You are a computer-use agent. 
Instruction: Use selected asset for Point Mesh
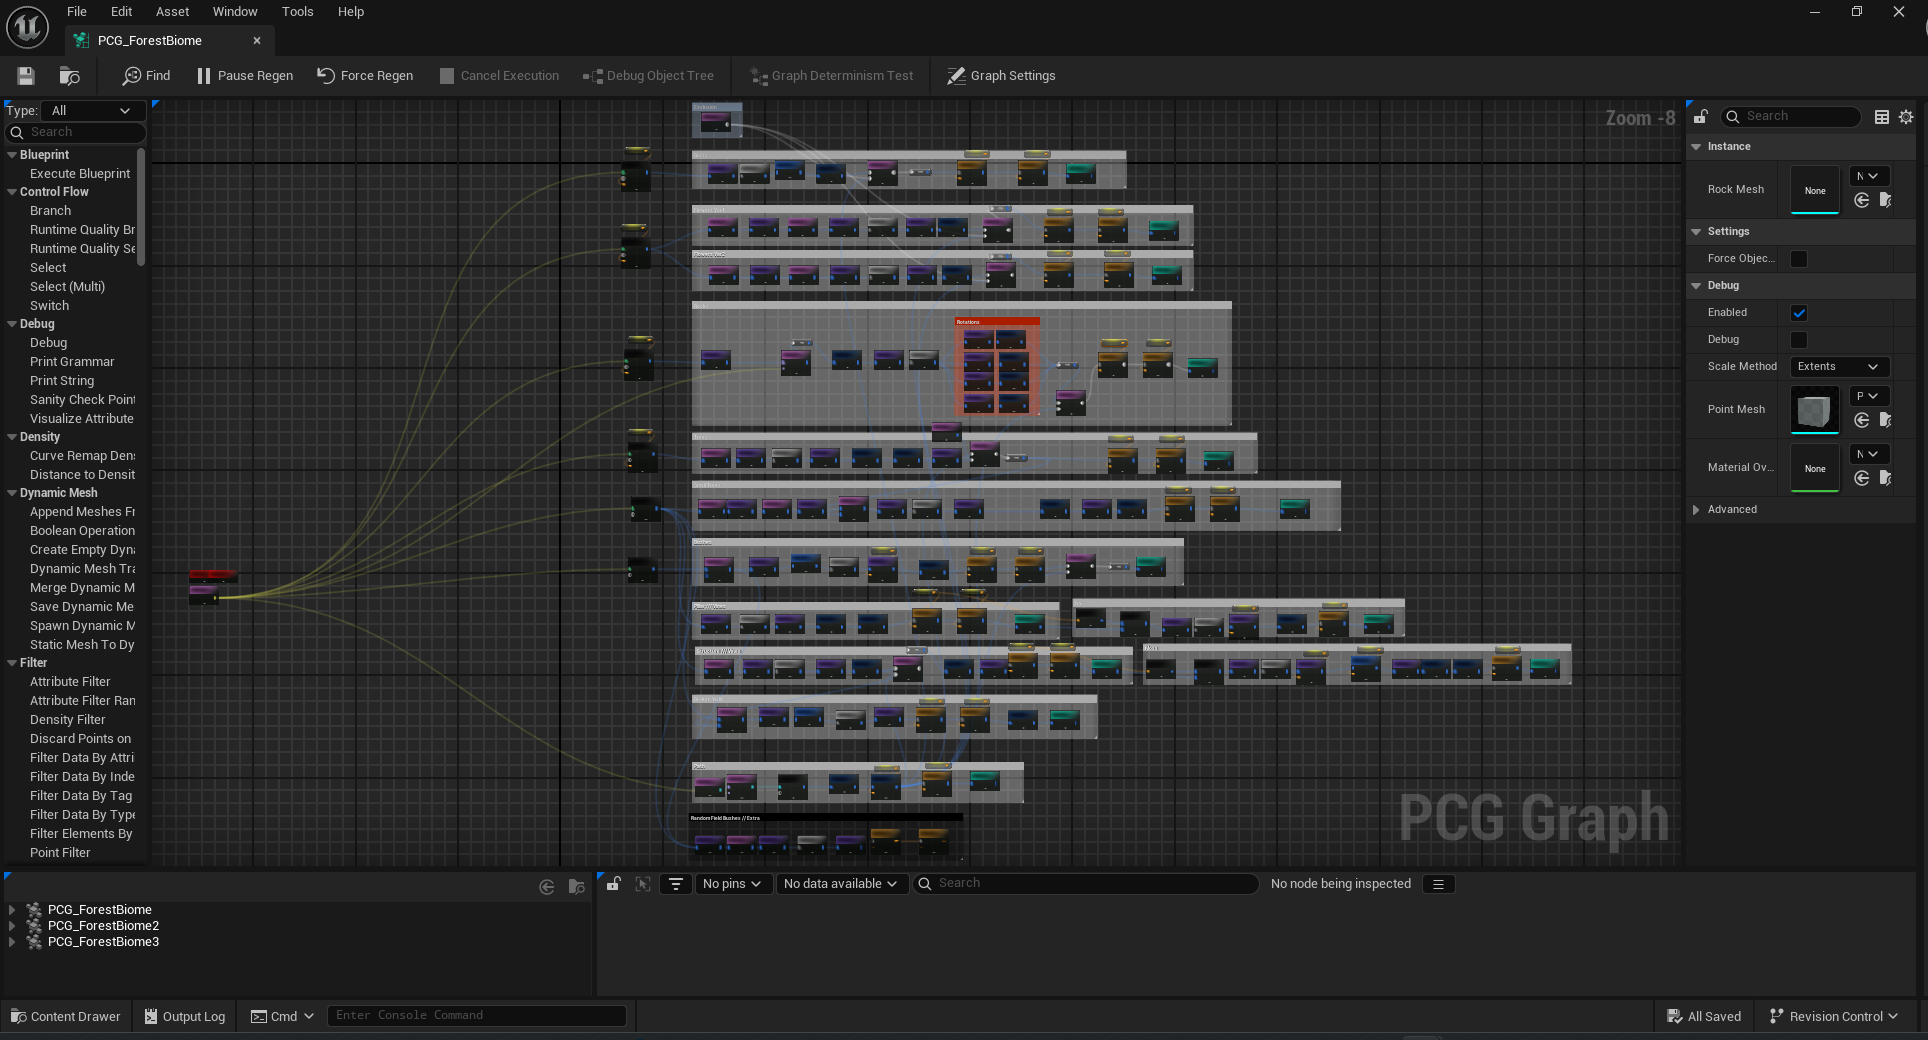coord(1862,420)
